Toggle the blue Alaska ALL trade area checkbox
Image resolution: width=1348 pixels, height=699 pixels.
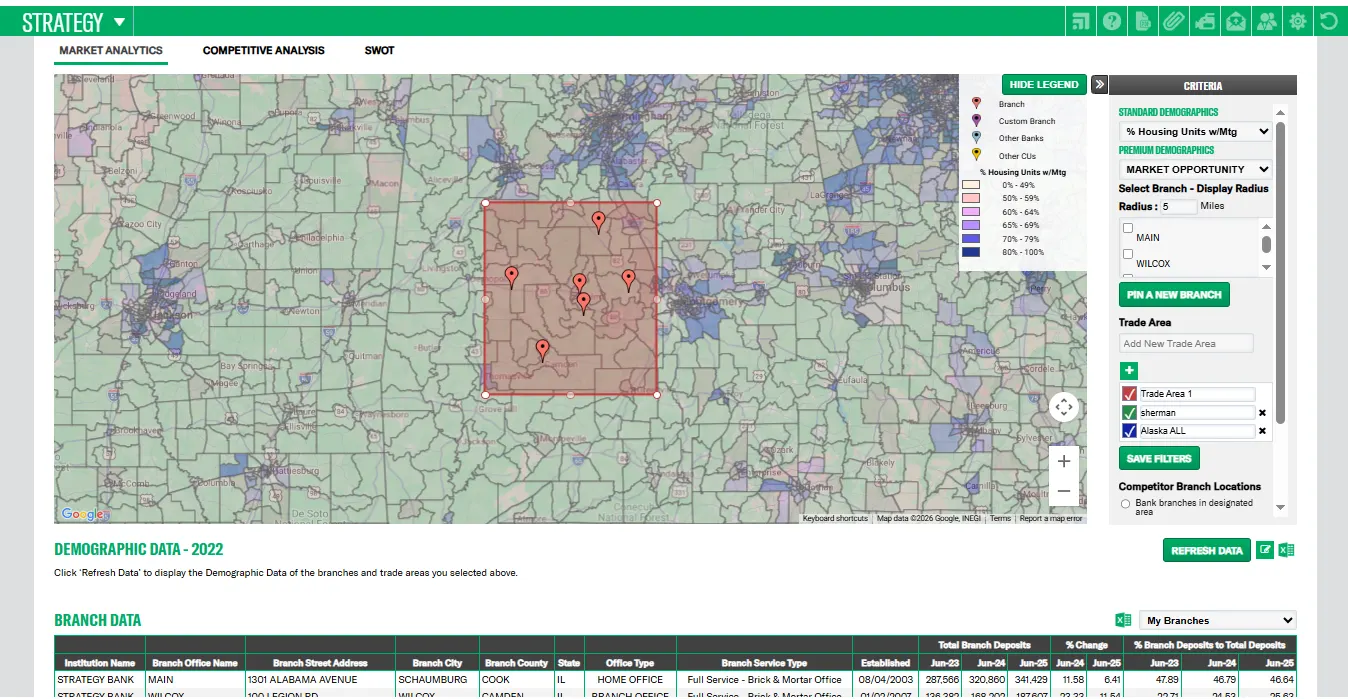click(1129, 432)
